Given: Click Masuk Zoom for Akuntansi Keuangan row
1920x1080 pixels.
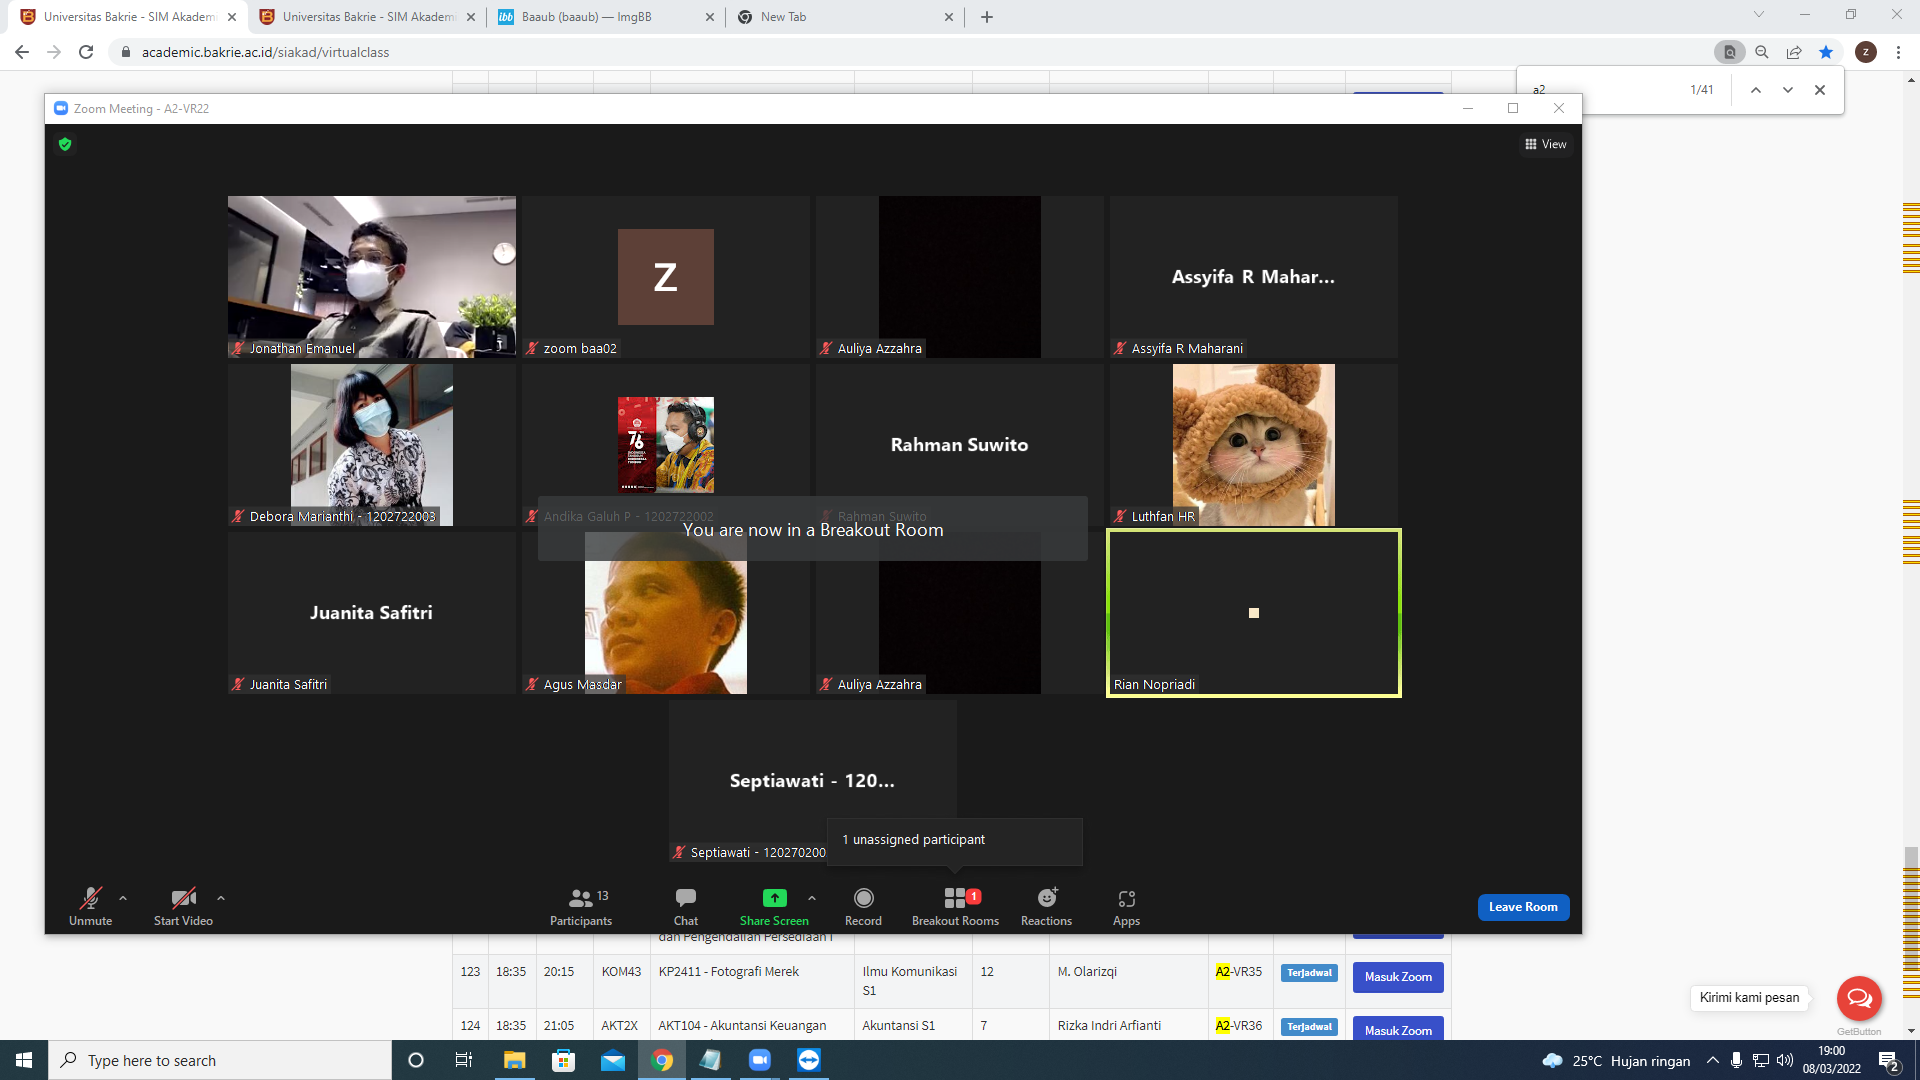Looking at the screenshot, I should pos(1398,1030).
